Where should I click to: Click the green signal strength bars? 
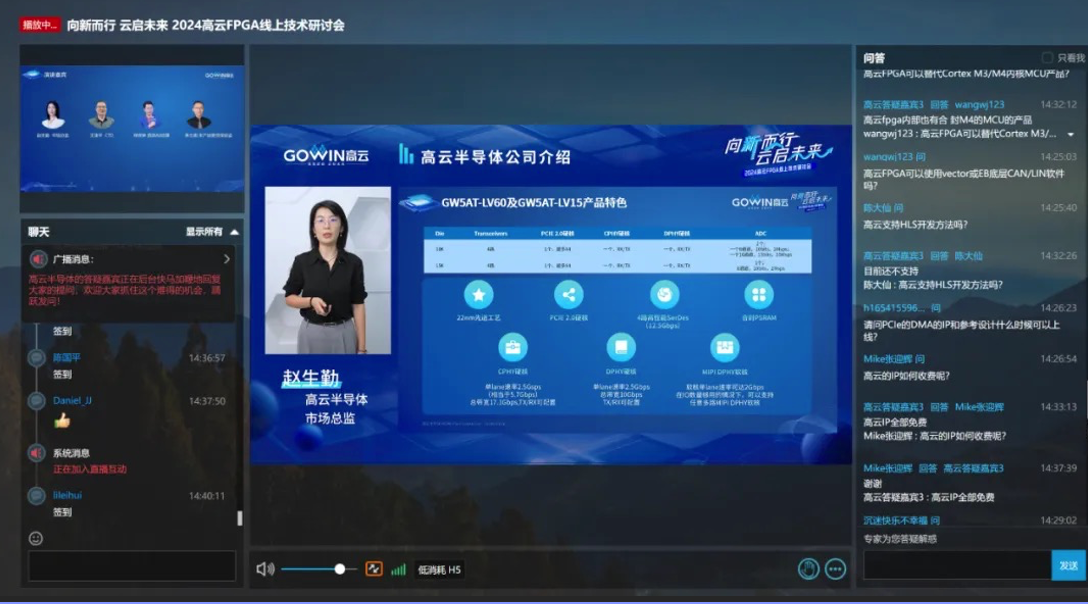tap(398, 569)
